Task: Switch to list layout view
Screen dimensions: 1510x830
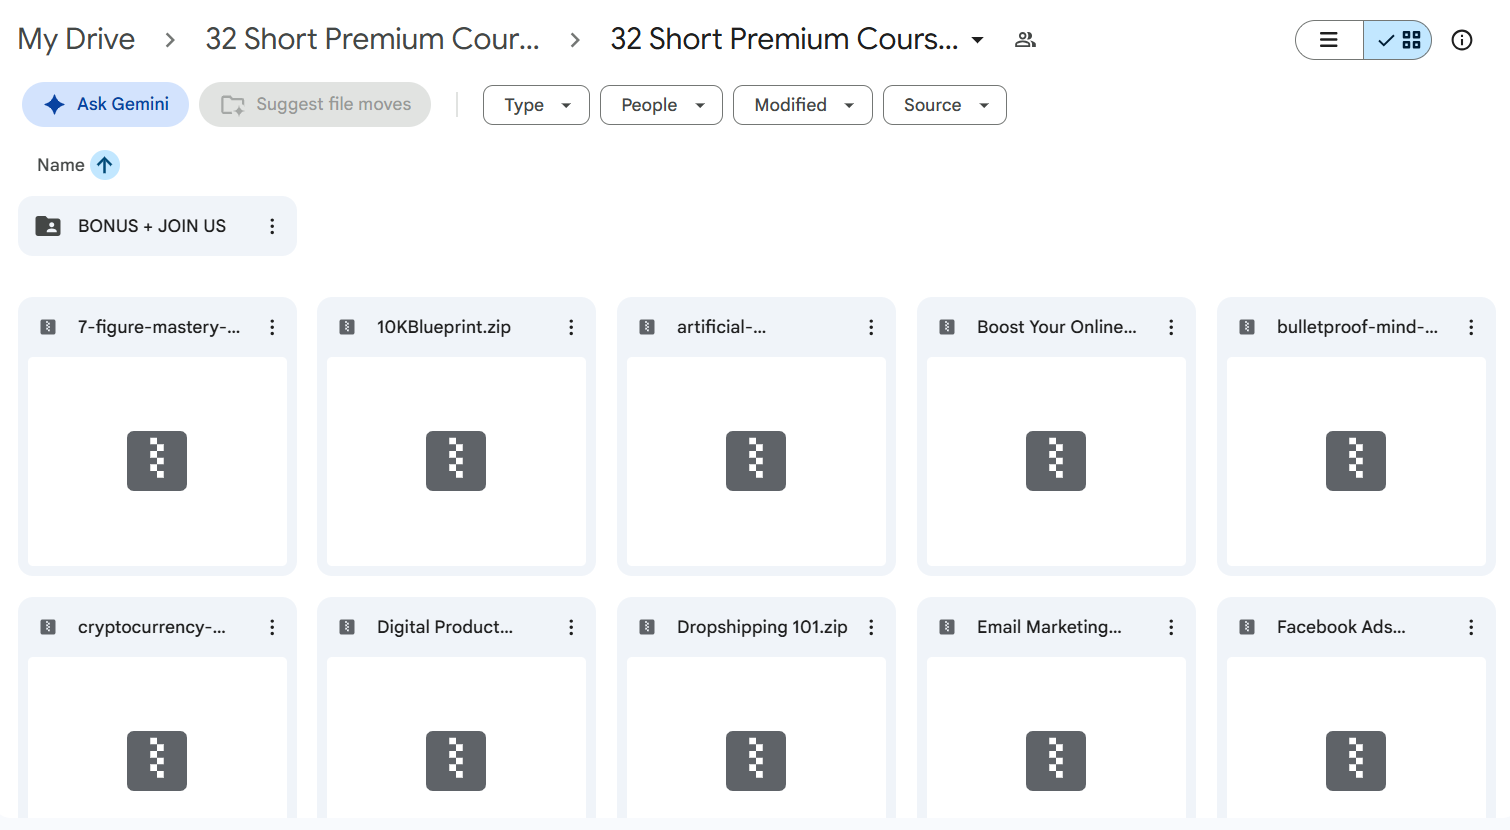Action: tap(1329, 40)
